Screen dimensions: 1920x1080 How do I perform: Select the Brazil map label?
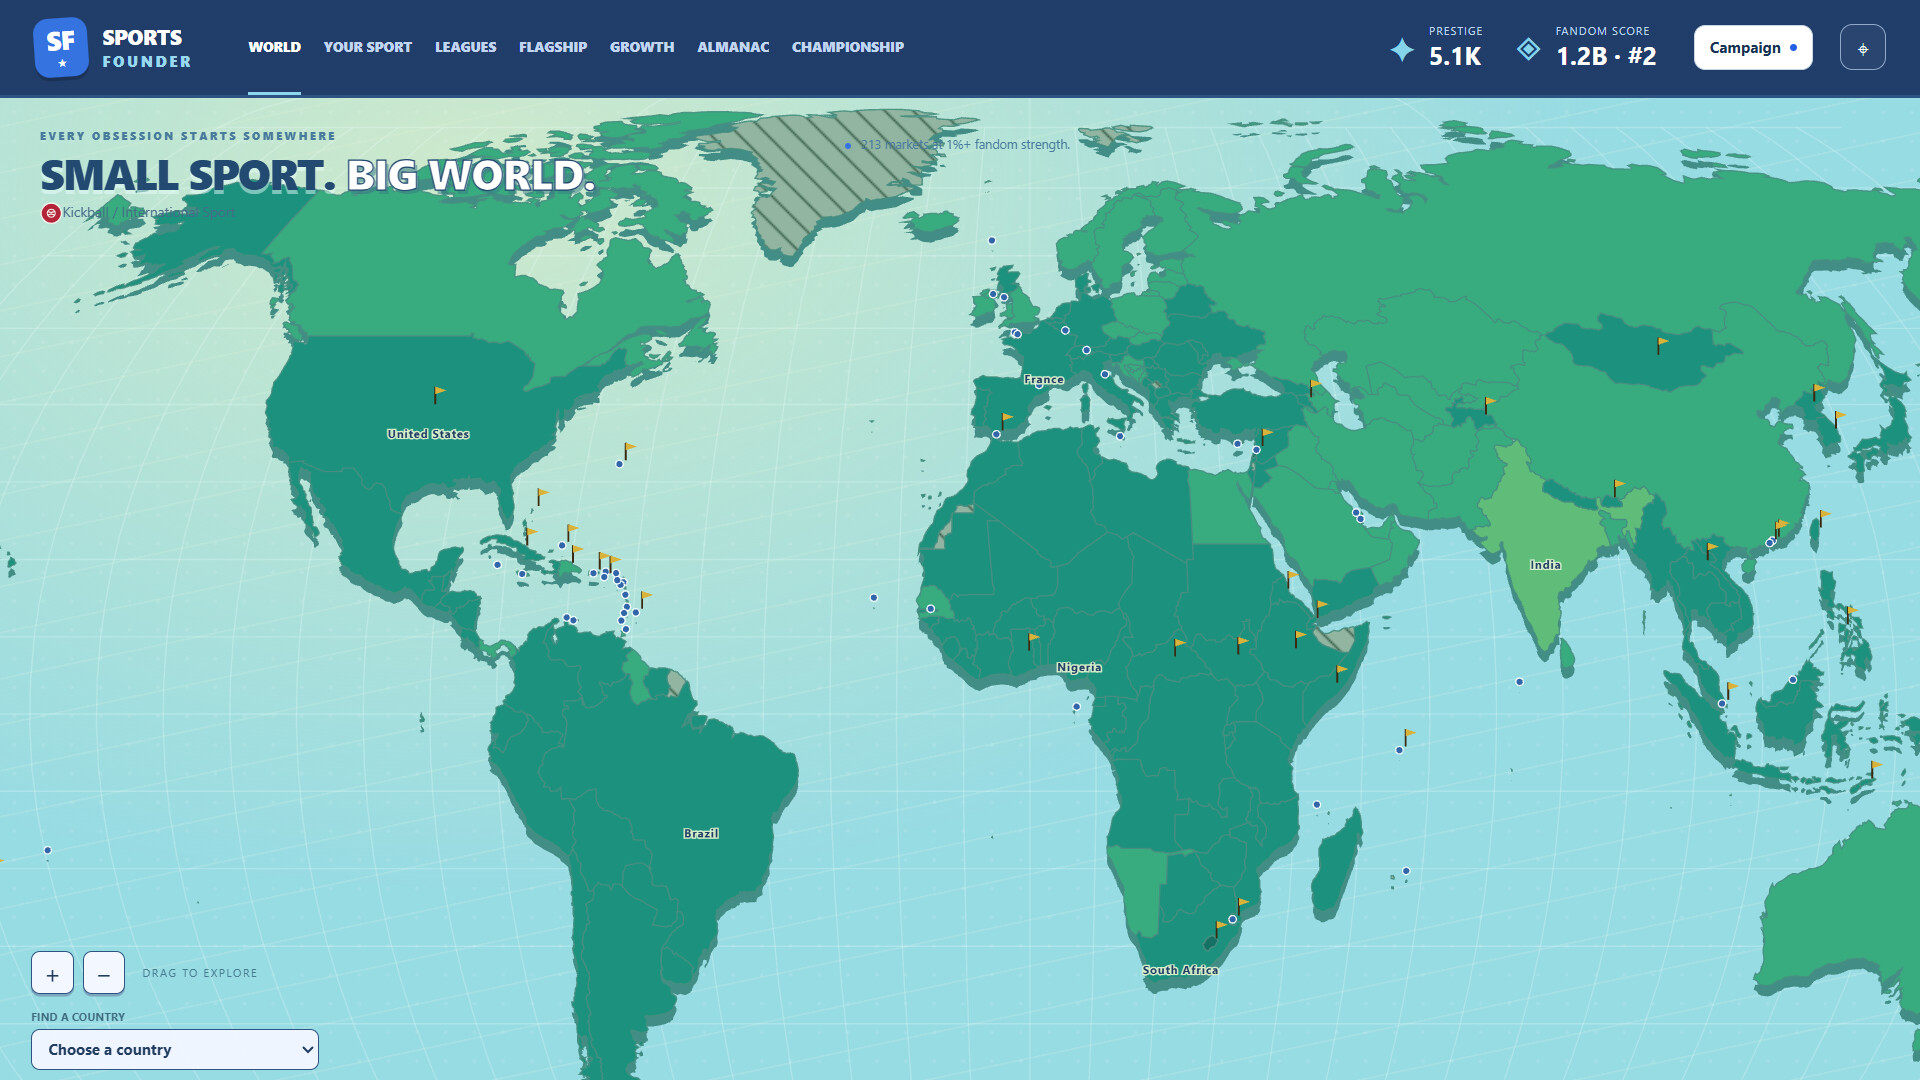700,833
